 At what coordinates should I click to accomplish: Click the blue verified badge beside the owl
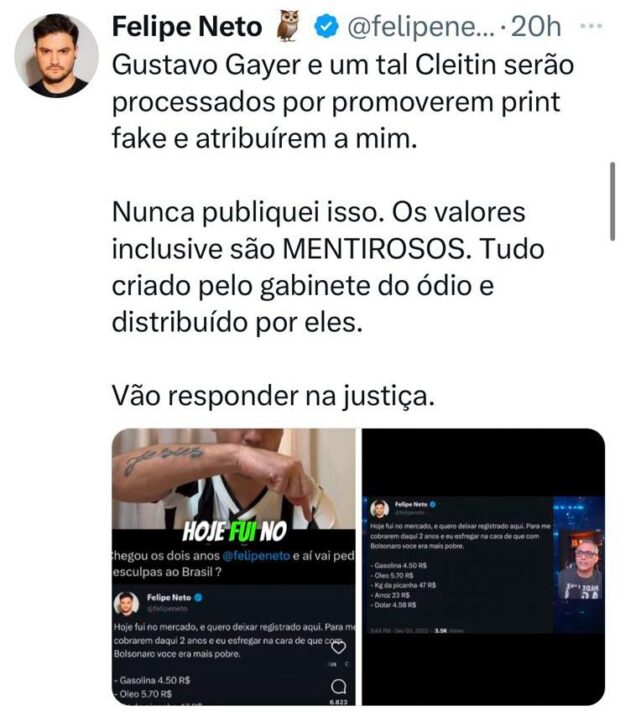click(x=327, y=27)
